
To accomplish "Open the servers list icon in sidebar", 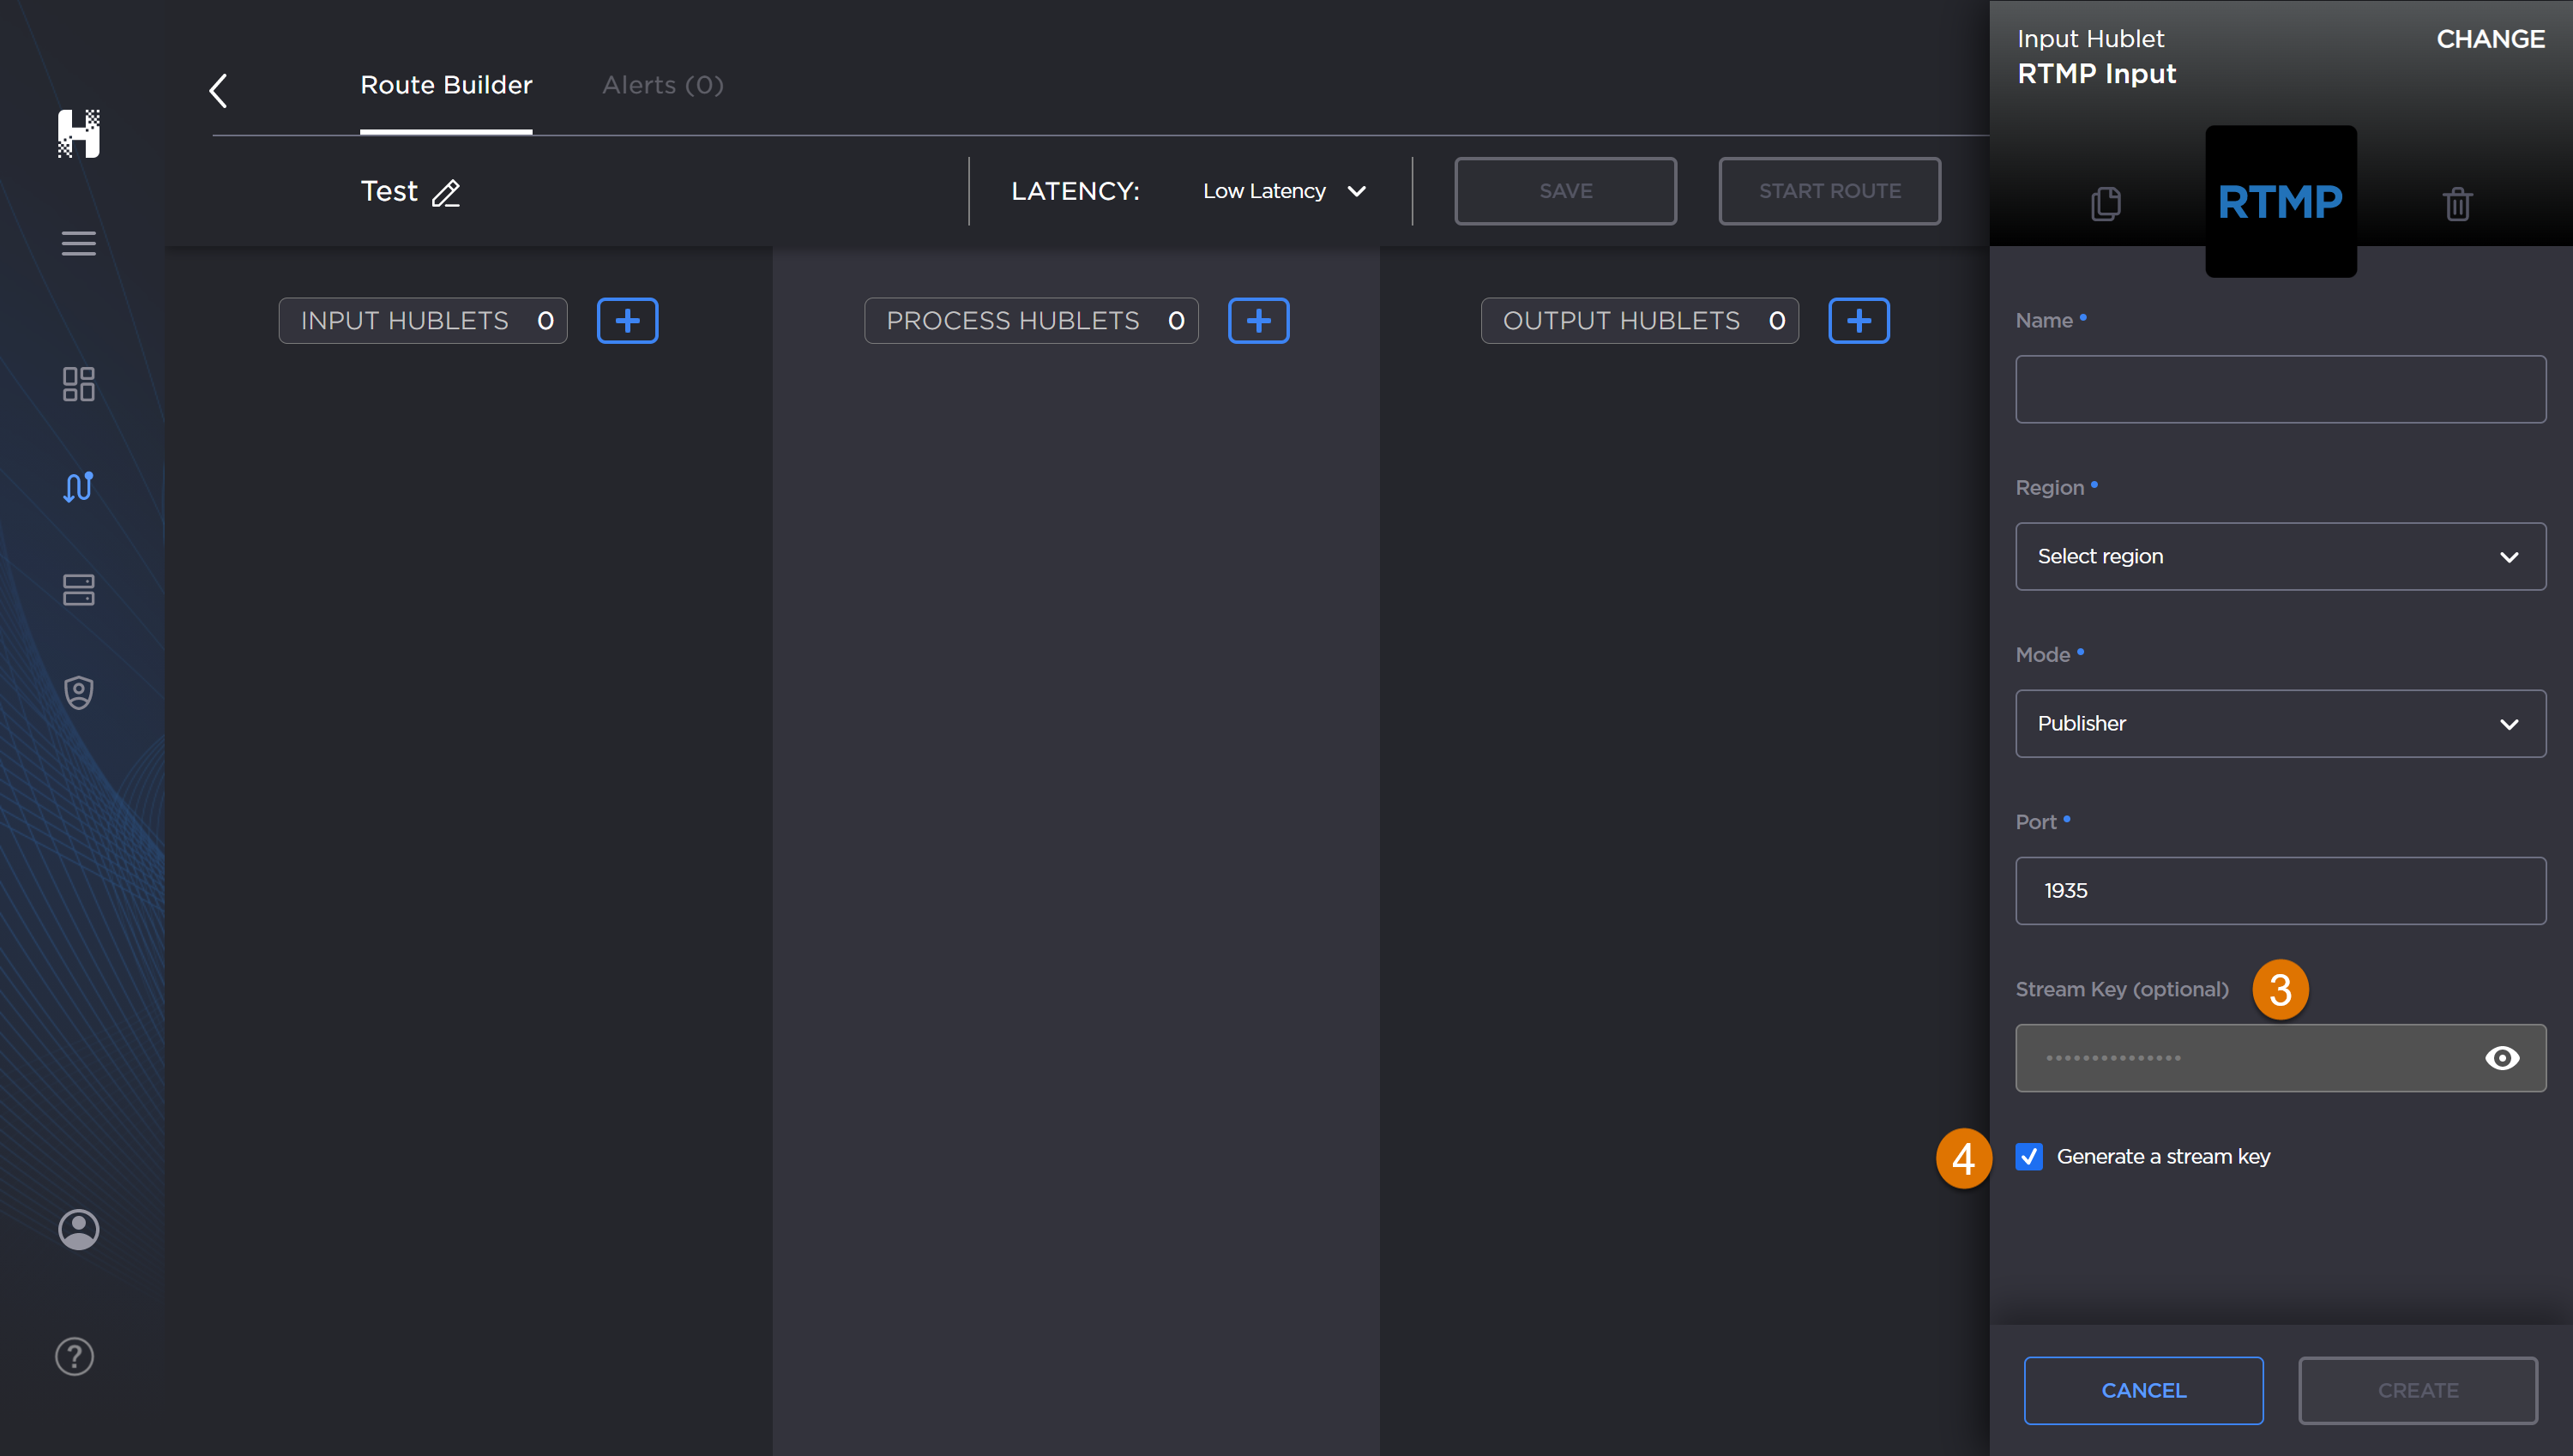I will click(78, 590).
